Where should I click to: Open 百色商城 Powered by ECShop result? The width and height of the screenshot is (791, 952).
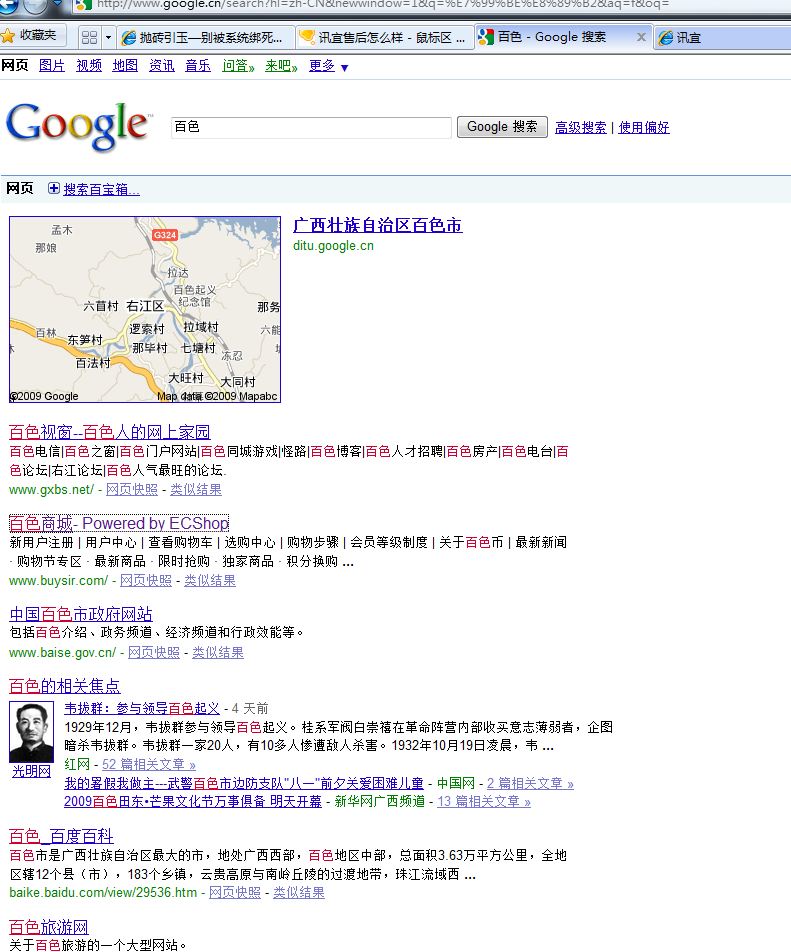(119, 523)
